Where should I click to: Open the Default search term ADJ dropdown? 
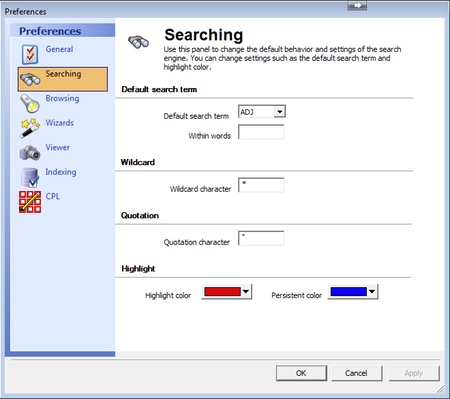point(280,112)
